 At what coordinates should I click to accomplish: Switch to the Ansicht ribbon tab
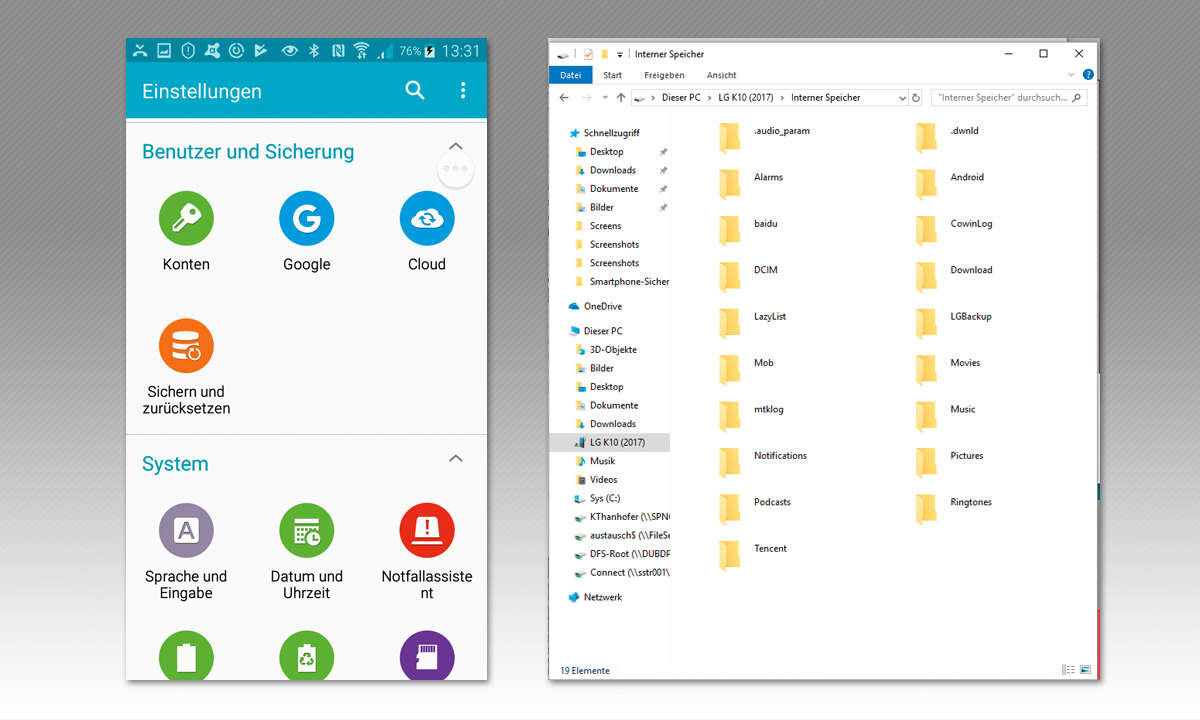[x=721, y=75]
